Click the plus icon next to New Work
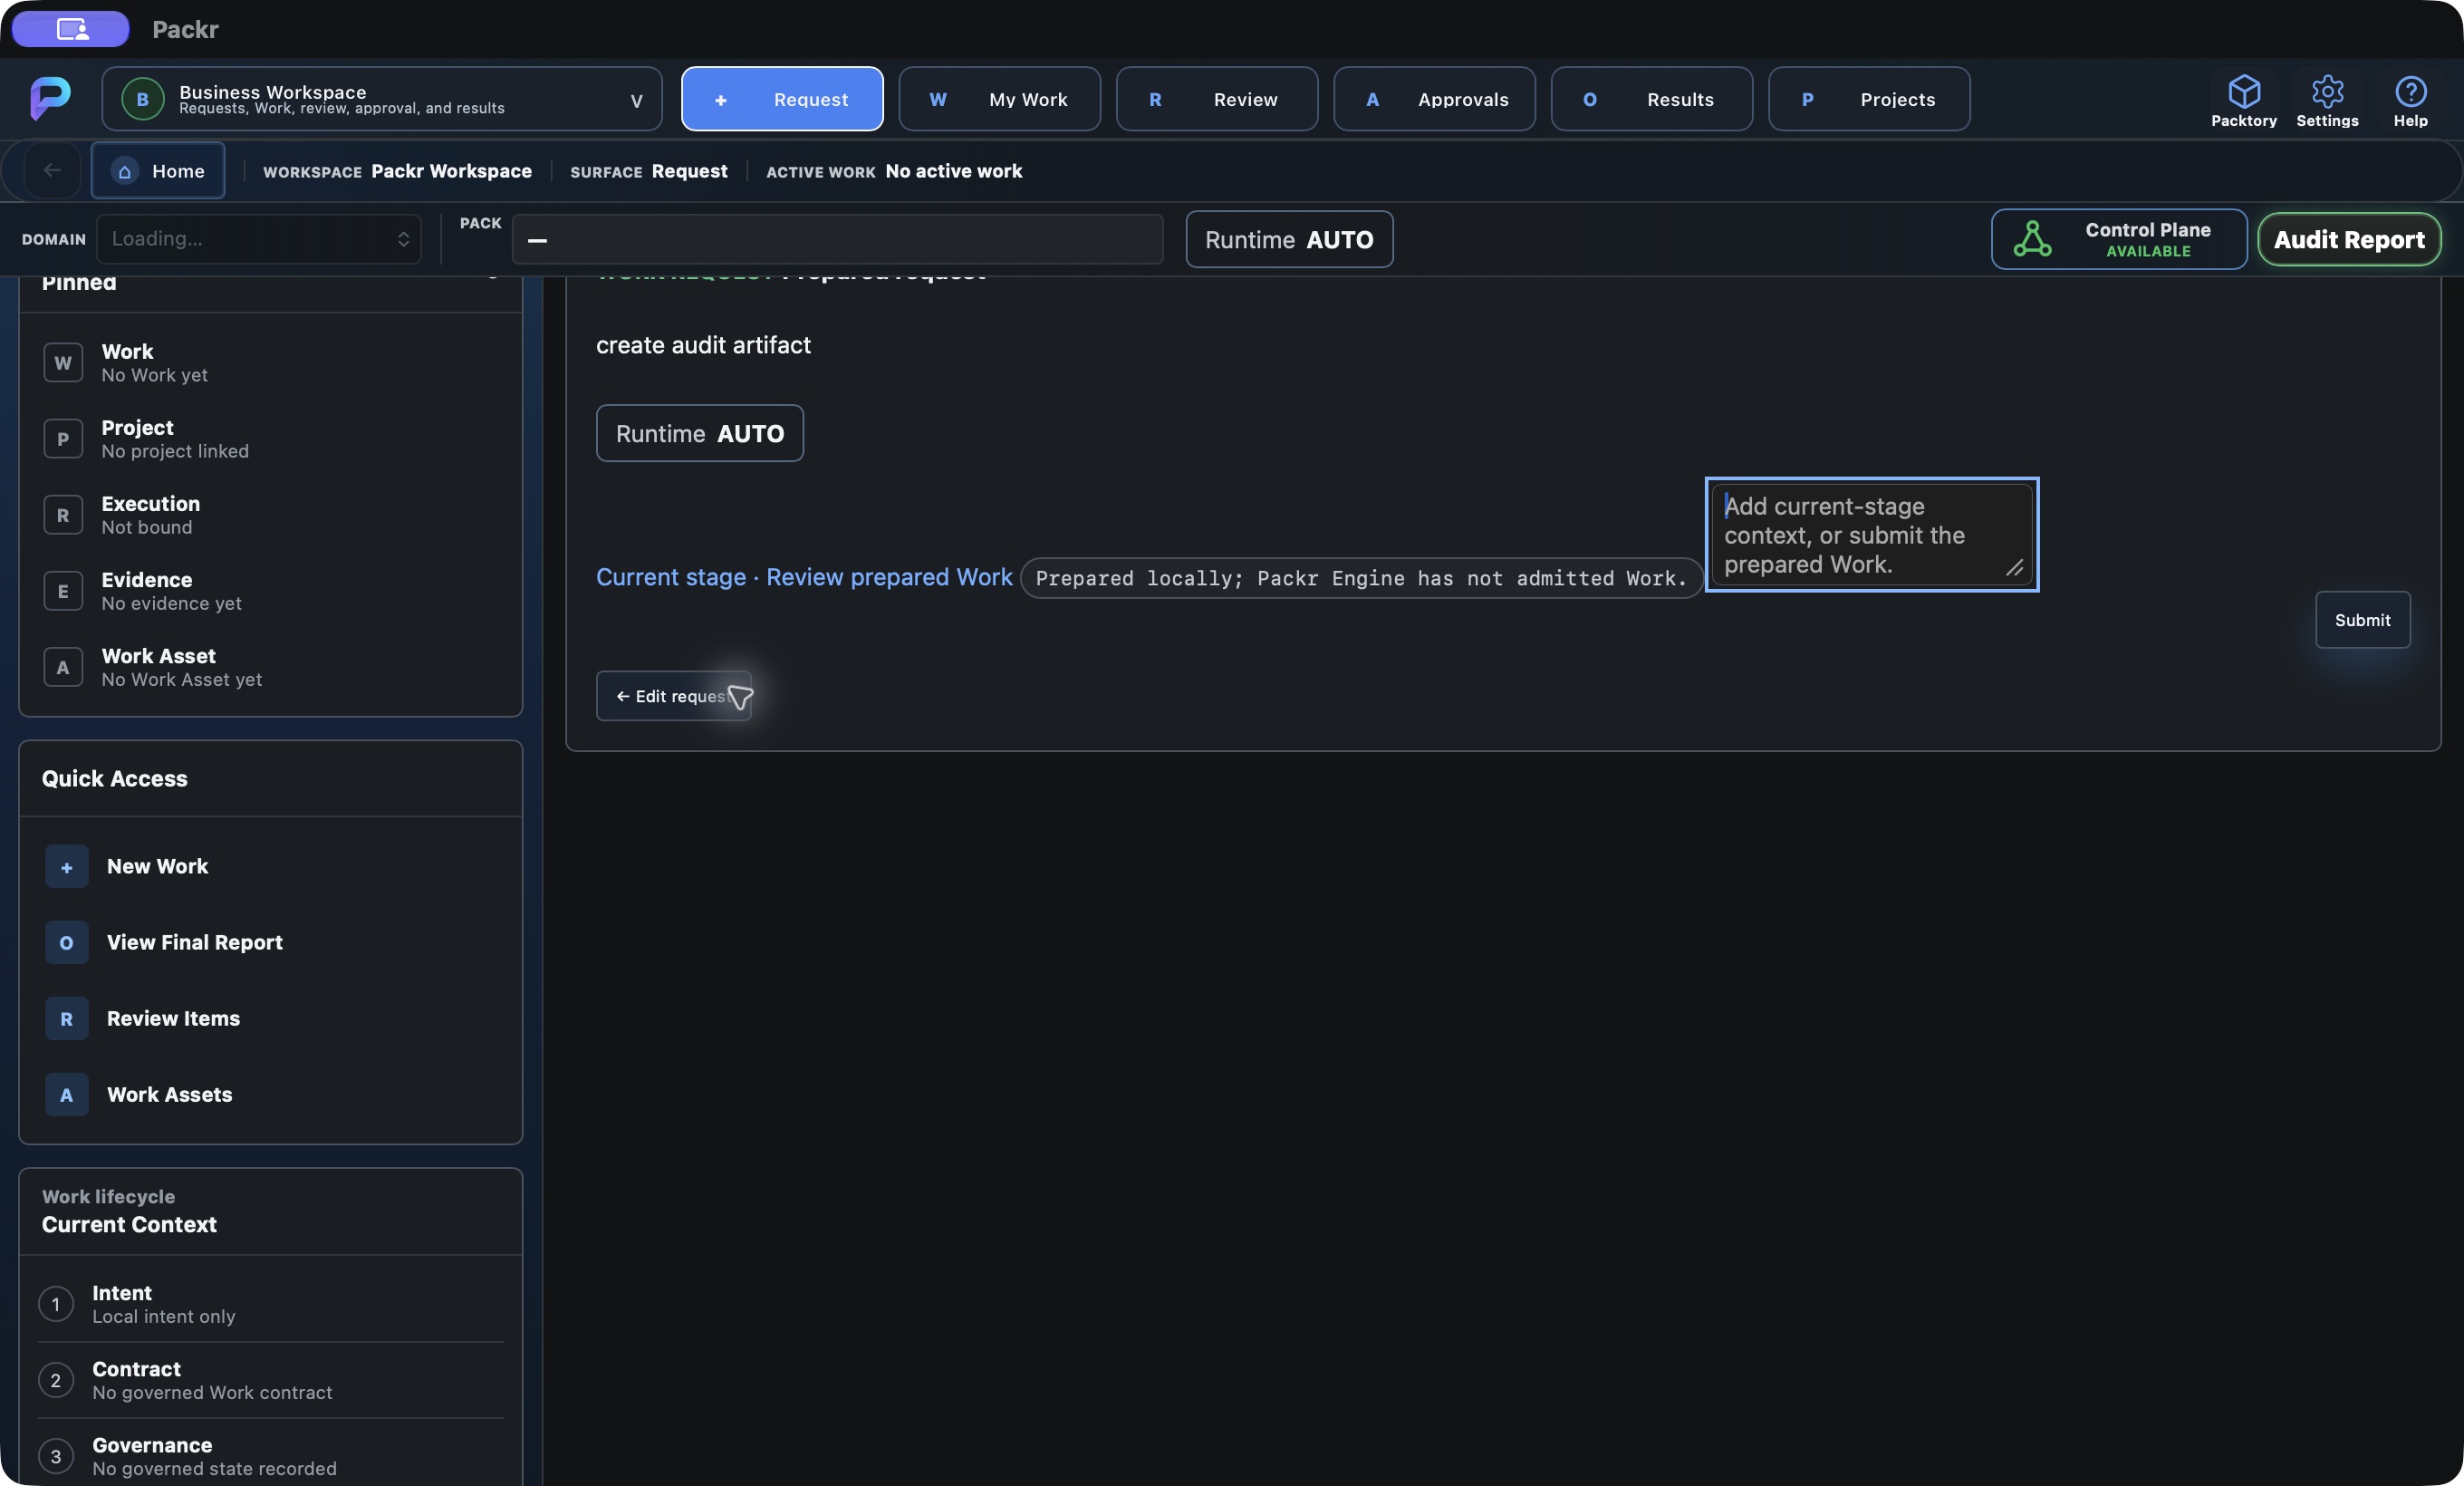 (x=67, y=867)
